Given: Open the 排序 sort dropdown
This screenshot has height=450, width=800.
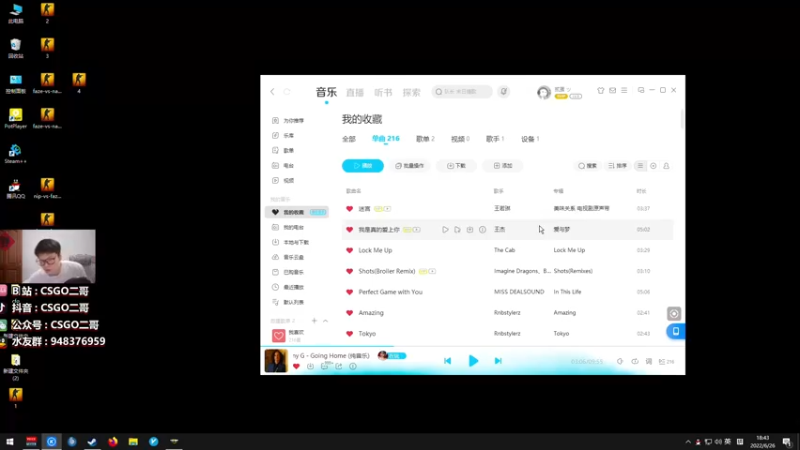Looking at the screenshot, I should [617, 166].
